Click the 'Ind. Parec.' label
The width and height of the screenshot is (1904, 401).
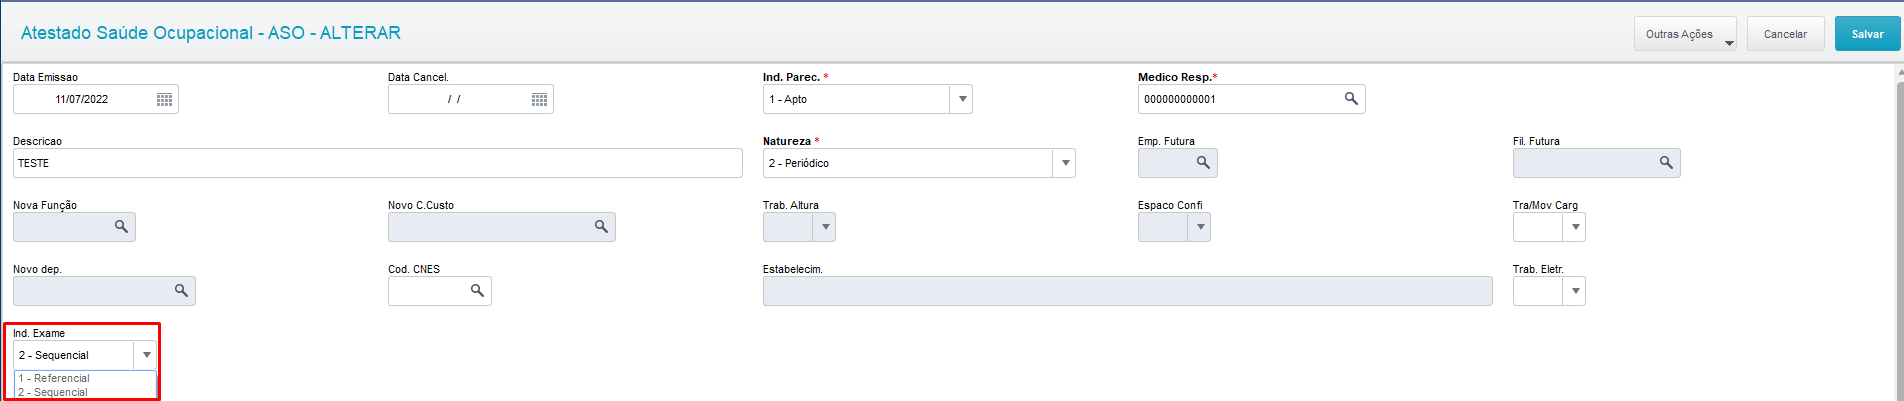coord(791,77)
